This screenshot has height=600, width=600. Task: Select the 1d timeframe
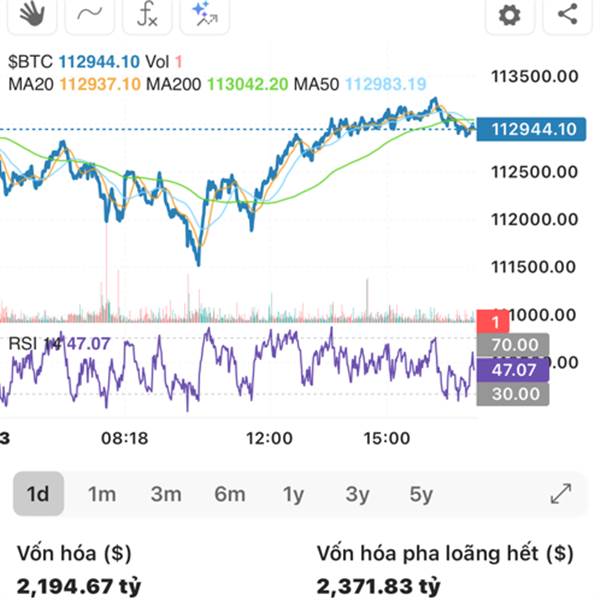38,494
